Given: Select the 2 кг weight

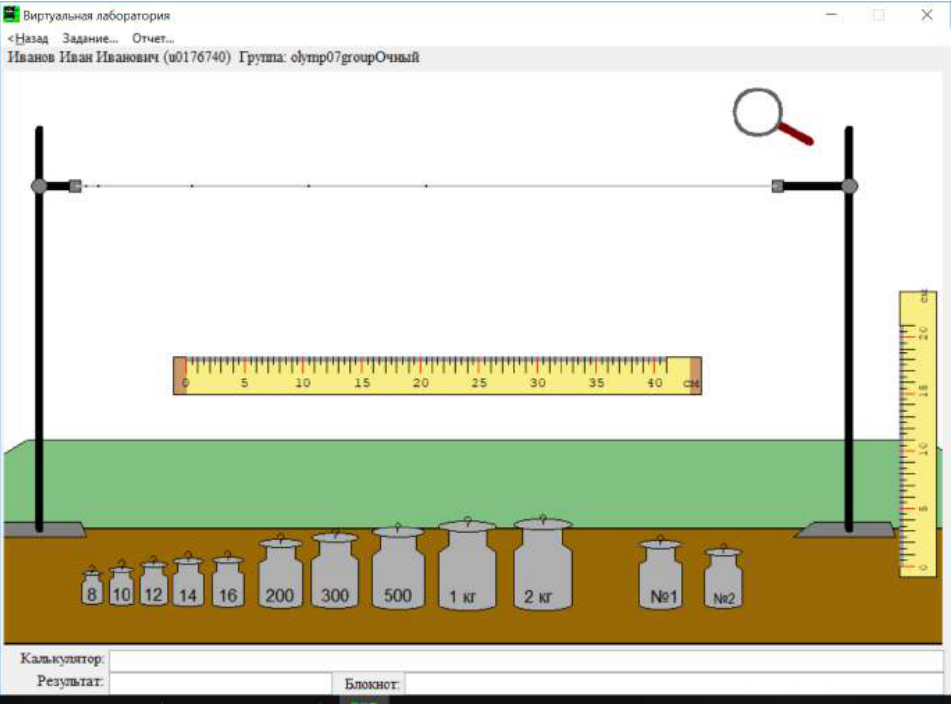Looking at the screenshot, I should tap(543, 563).
